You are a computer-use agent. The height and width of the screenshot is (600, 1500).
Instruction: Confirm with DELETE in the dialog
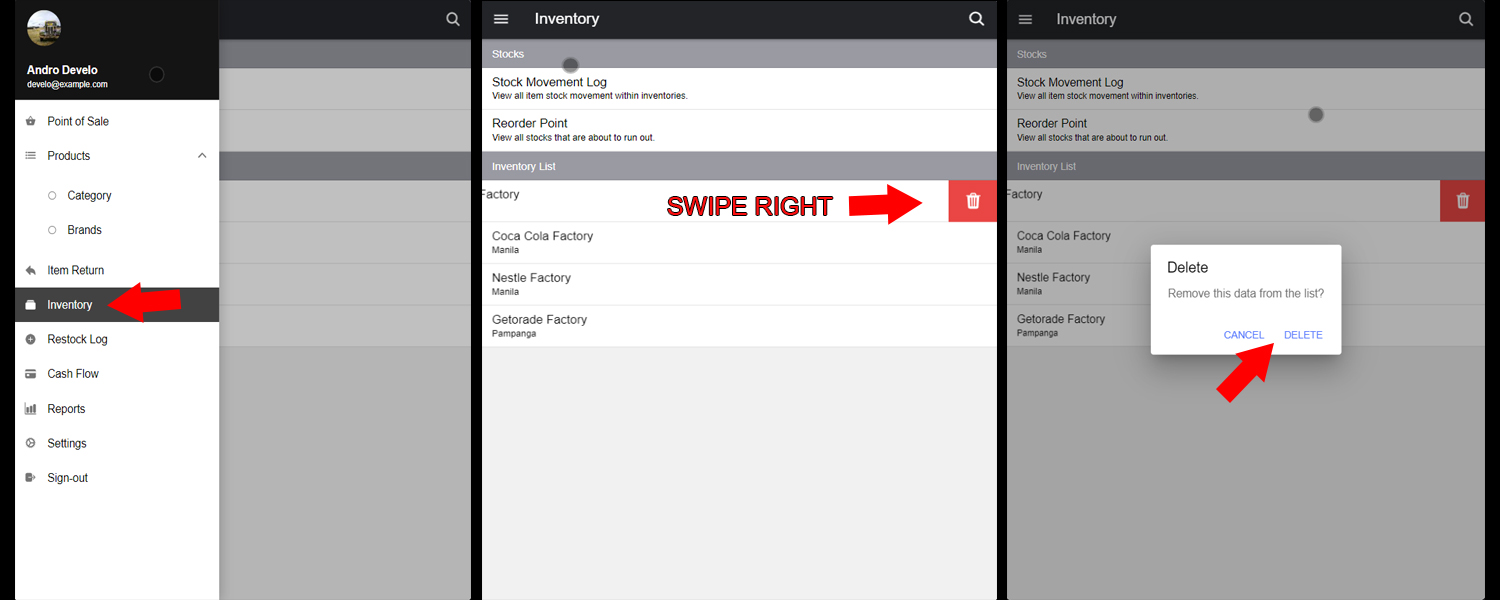(x=1303, y=335)
